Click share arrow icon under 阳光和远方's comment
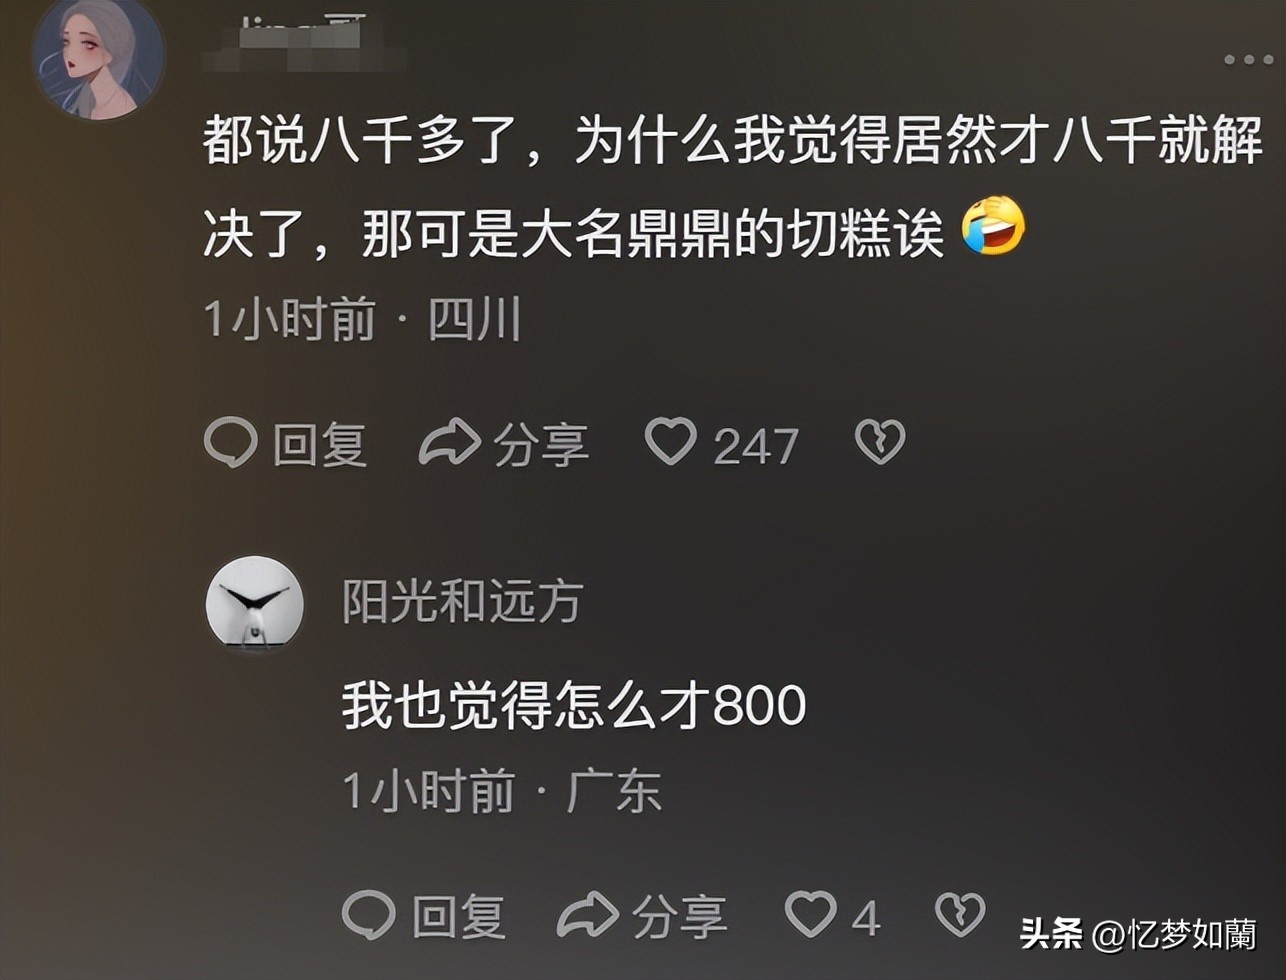This screenshot has width=1286, height=980. point(589,916)
